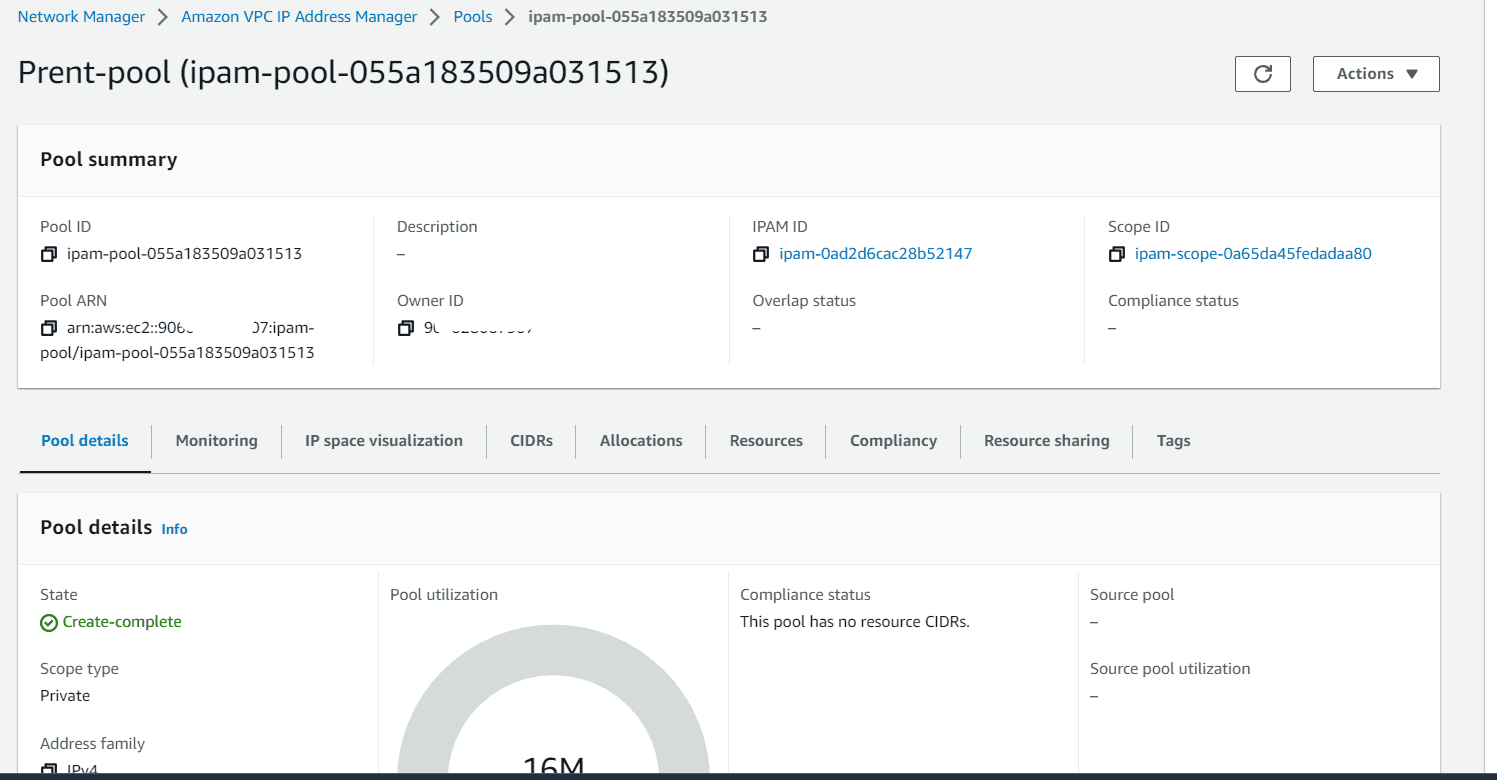This screenshot has height=780, width=1497.
Task: Open Amazon VPC IP Address Manager breadcrumb
Action: [299, 17]
